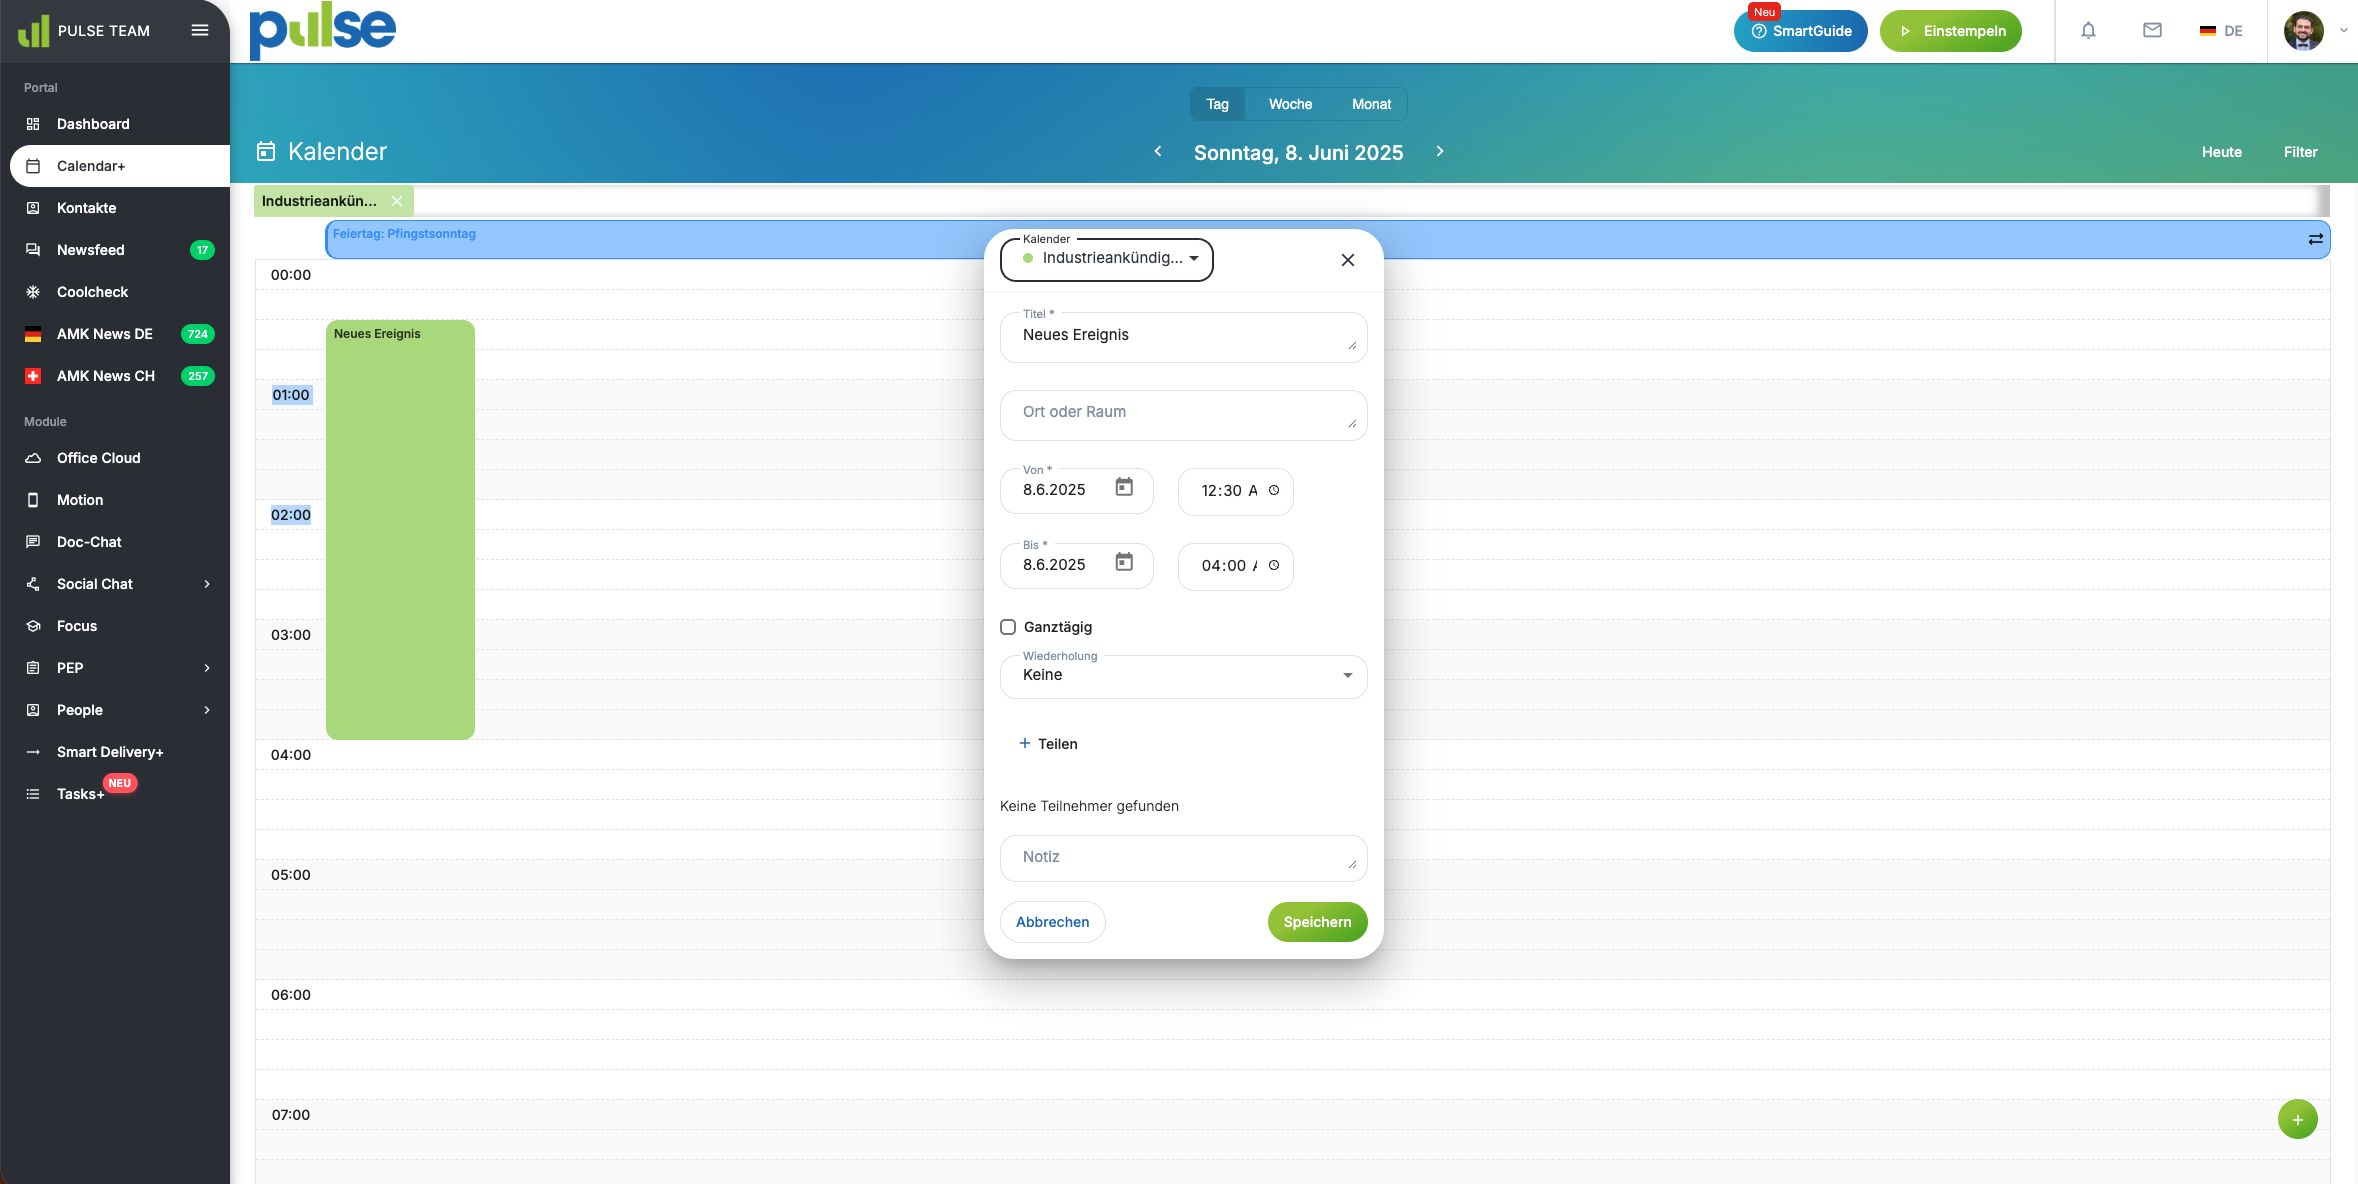Open the mail envelope icon
Image resolution: width=2358 pixels, height=1184 pixels.
click(2152, 31)
